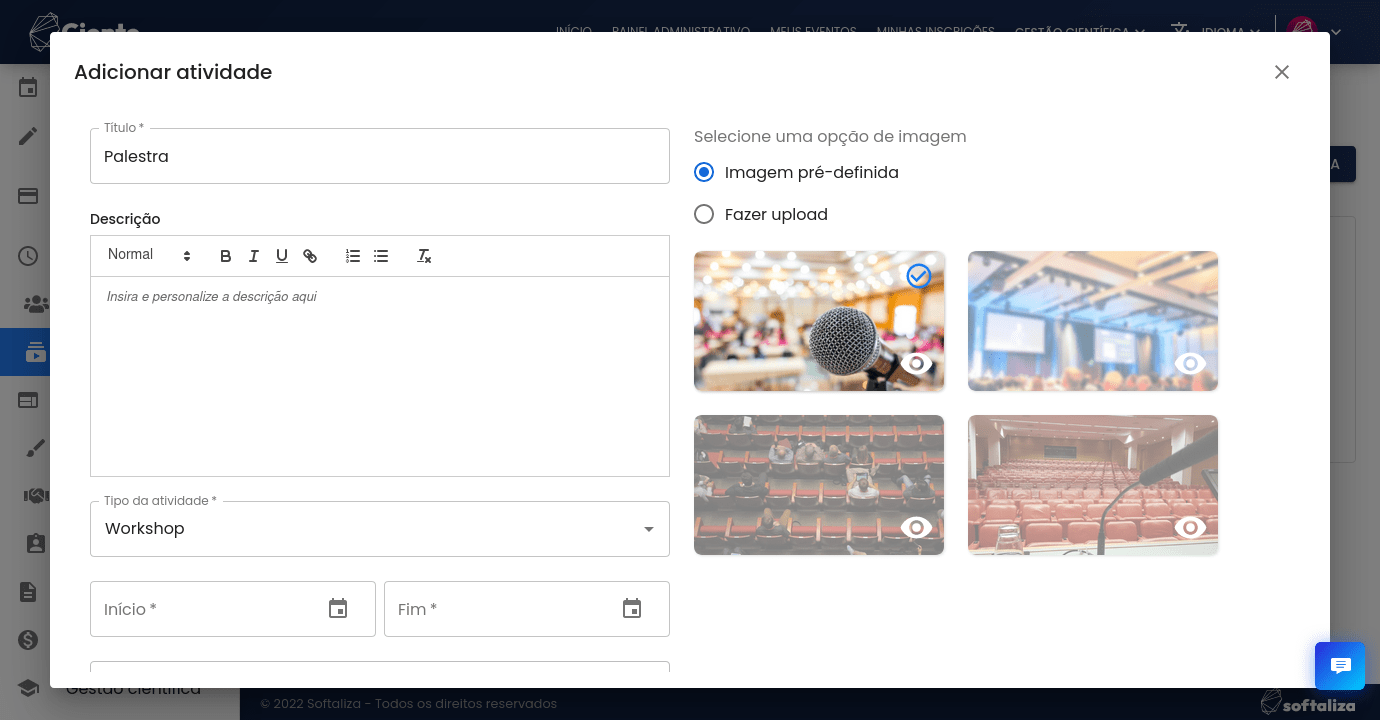Choose the Fazer upload radio option
The width and height of the screenshot is (1380, 720).
click(704, 214)
